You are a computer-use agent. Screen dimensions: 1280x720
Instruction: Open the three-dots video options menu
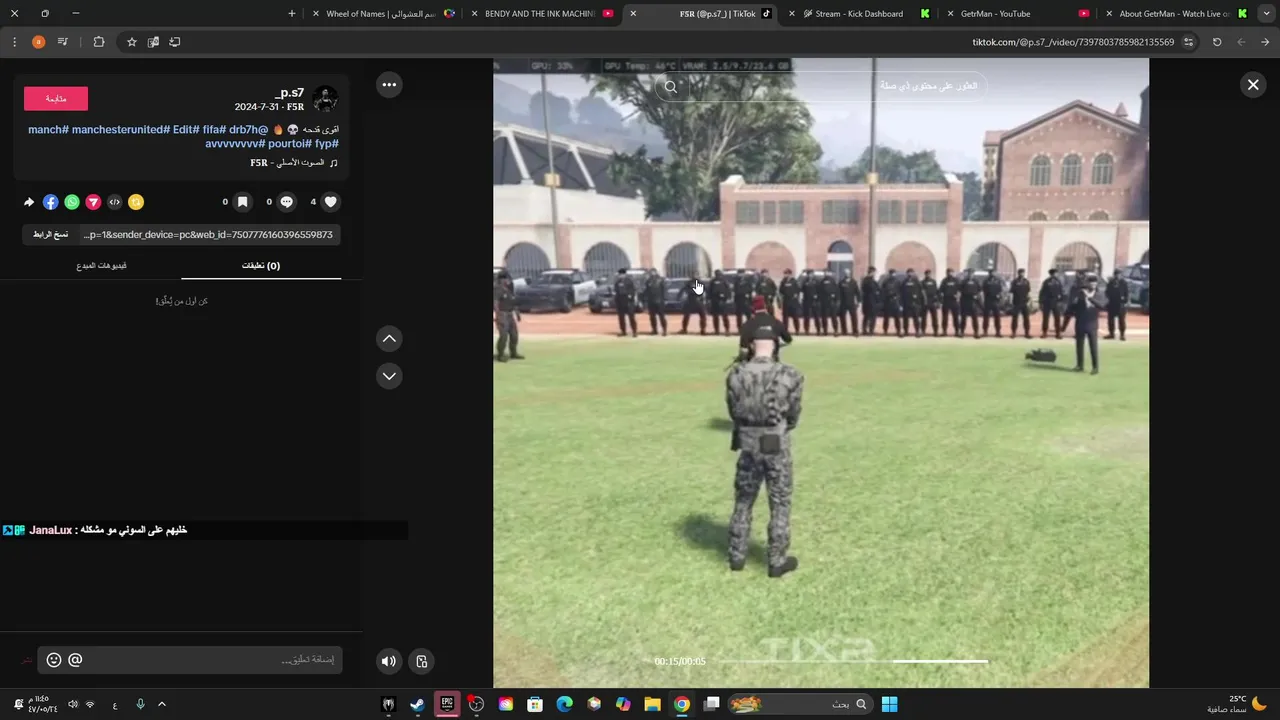point(389,85)
